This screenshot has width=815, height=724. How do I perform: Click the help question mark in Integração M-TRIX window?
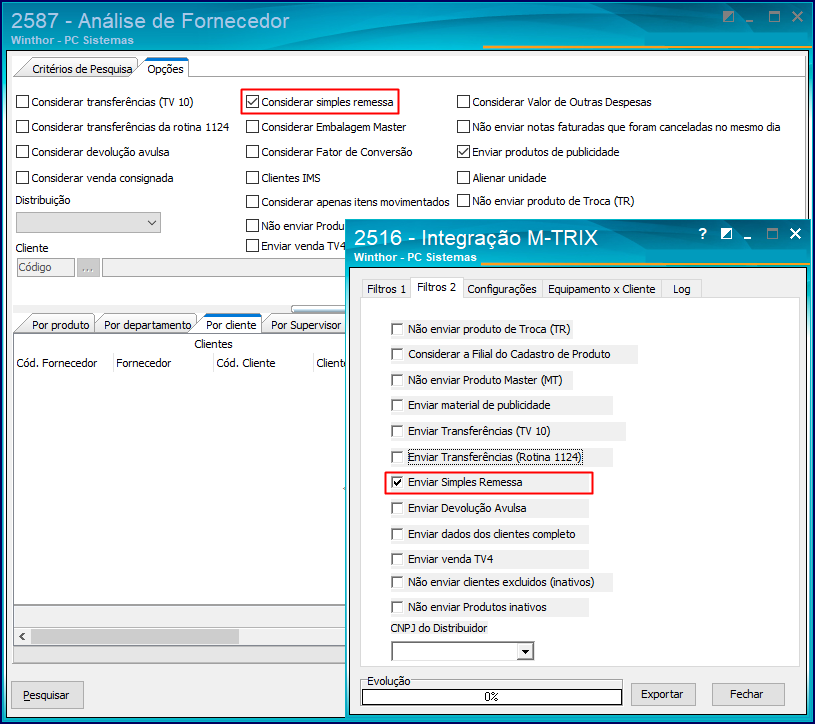pyautogui.click(x=703, y=234)
